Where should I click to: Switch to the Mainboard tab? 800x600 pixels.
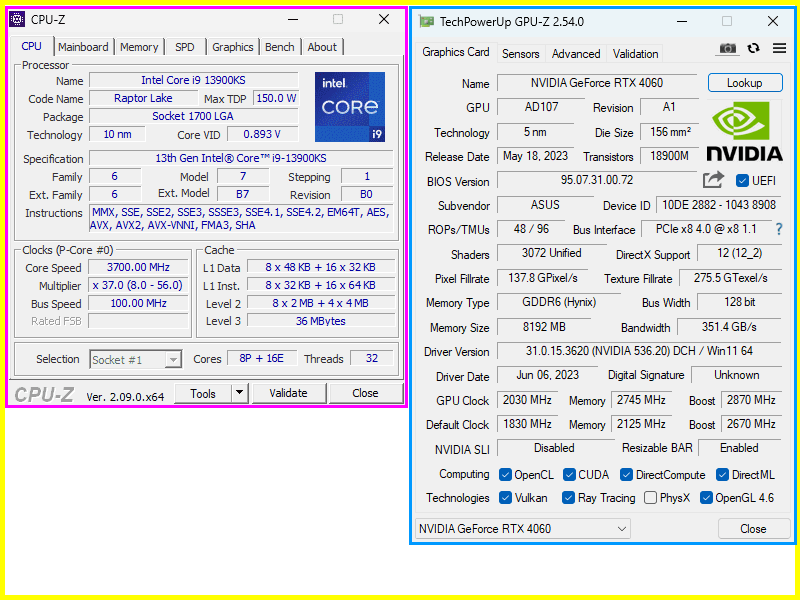(x=83, y=47)
